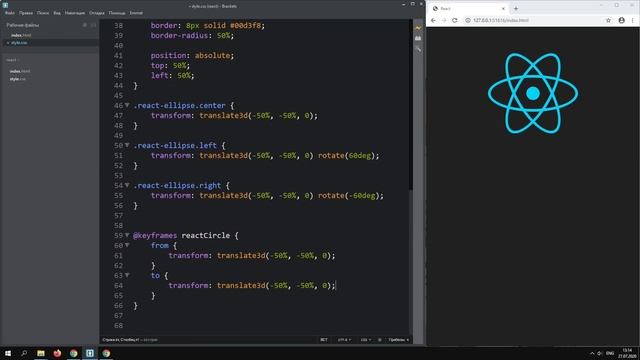
Task: Open the Windows Start menu
Action: pyautogui.click(x=8, y=353)
